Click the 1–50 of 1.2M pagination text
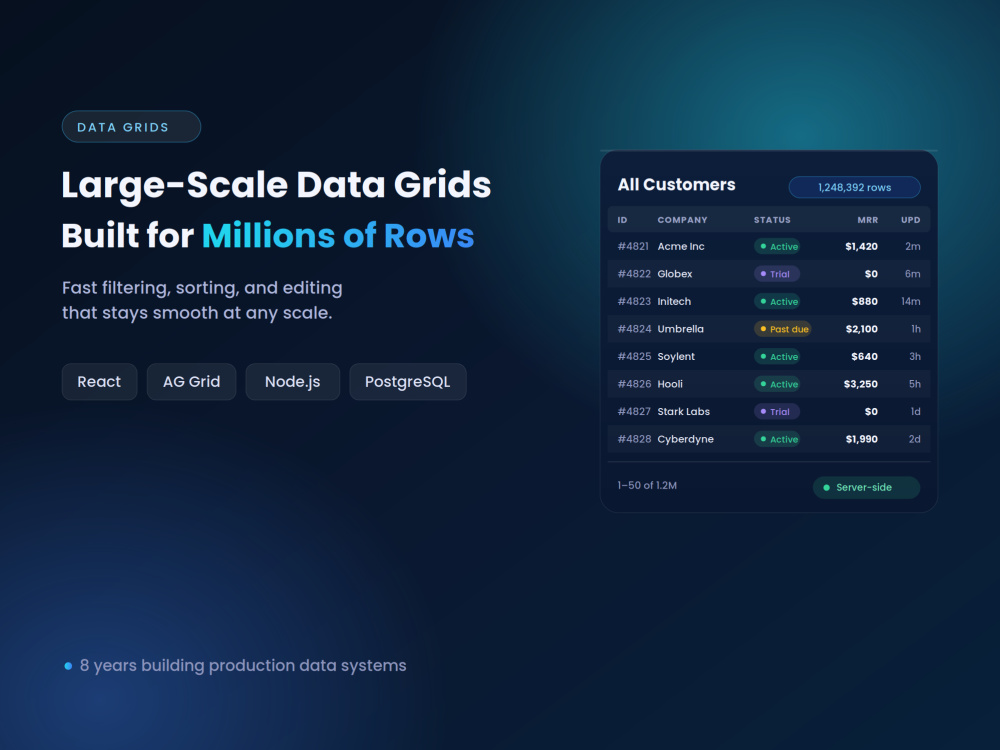This screenshot has height=750, width=1000. [647, 485]
